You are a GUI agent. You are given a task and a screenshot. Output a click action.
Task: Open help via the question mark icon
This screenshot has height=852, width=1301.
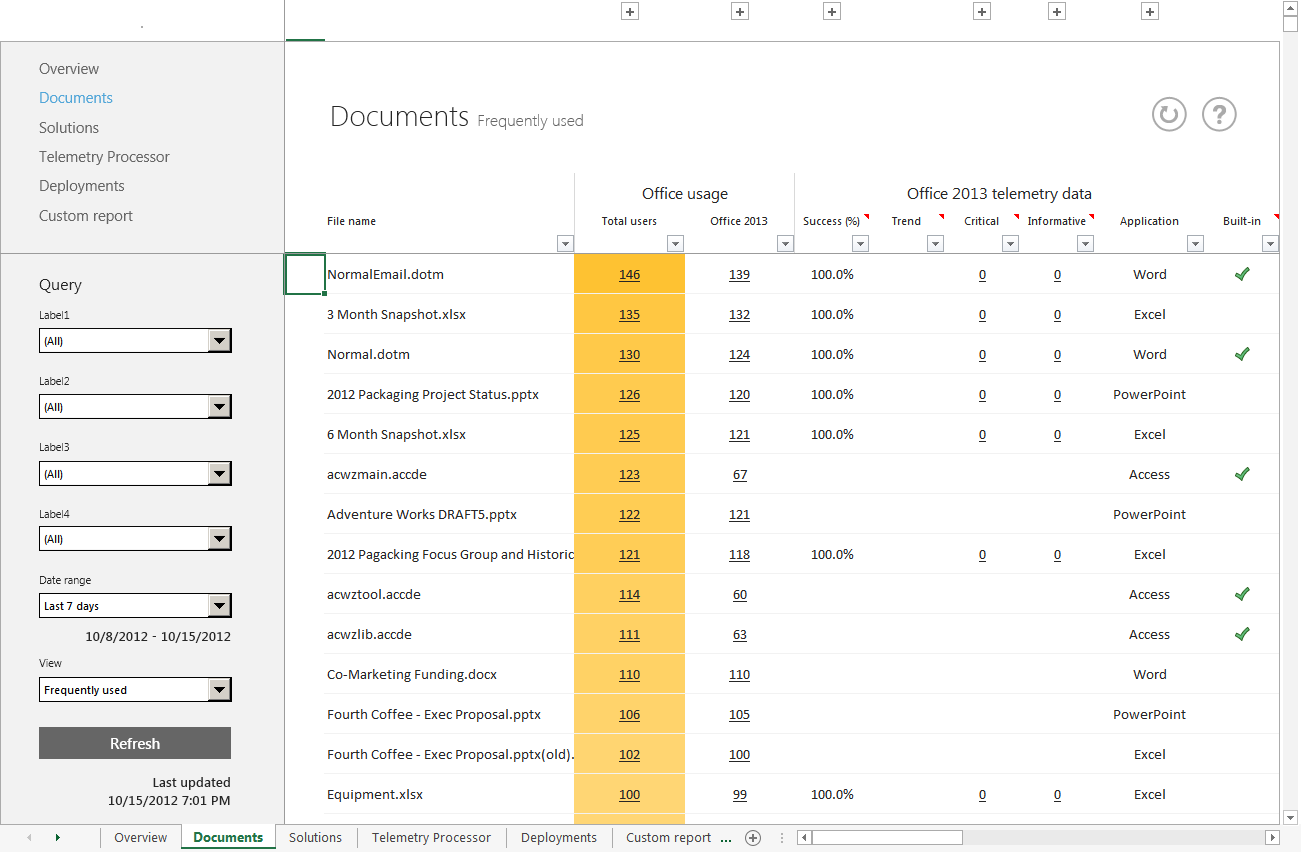[x=1219, y=114]
